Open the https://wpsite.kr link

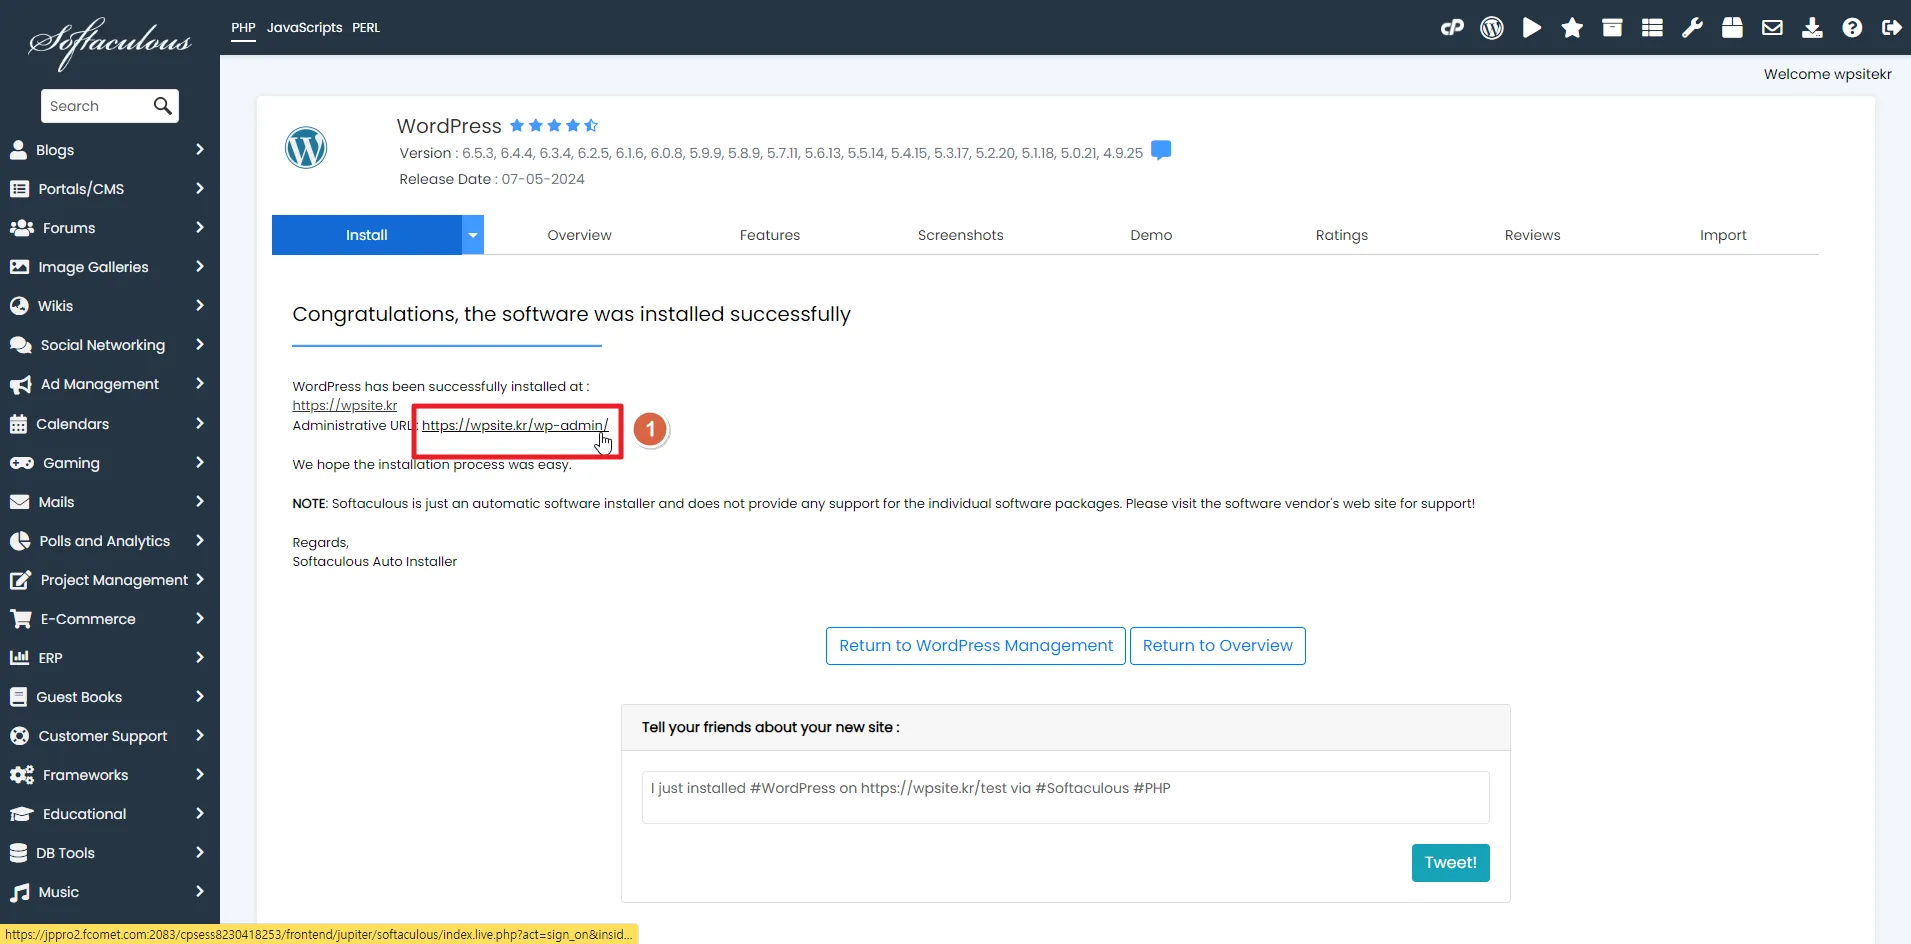tap(344, 405)
